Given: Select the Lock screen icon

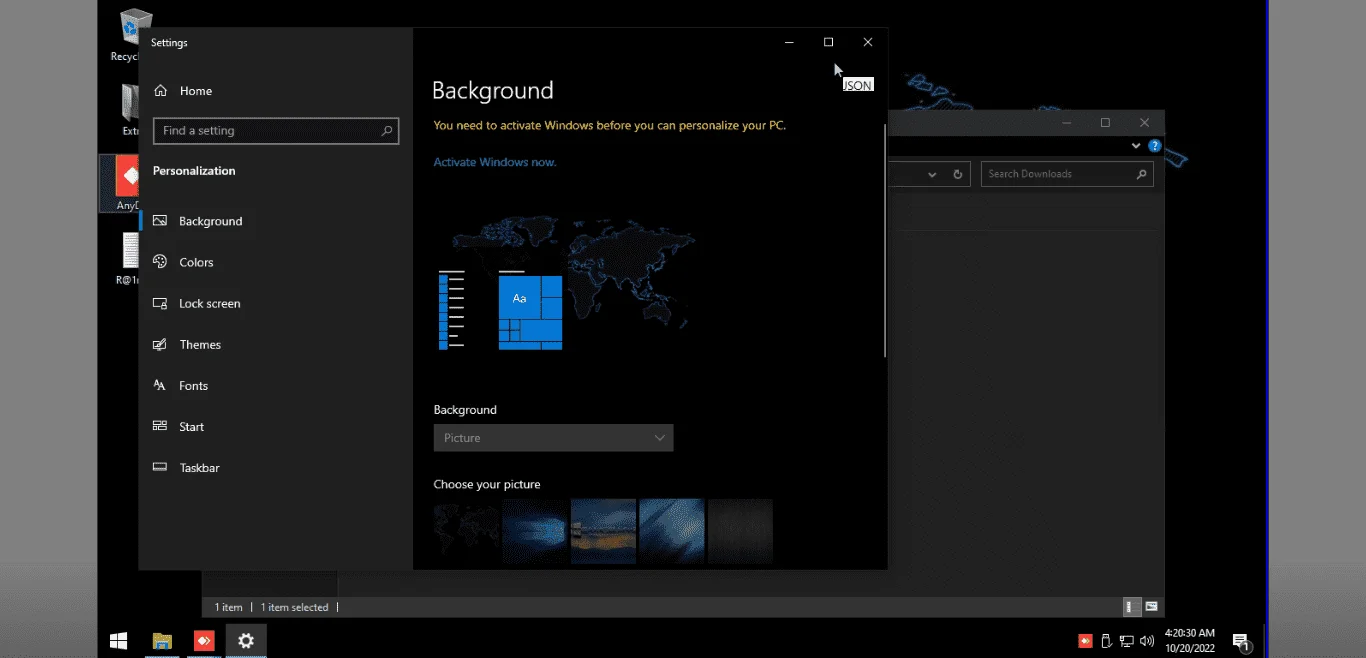Looking at the screenshot, I should [x=160, y=303].
